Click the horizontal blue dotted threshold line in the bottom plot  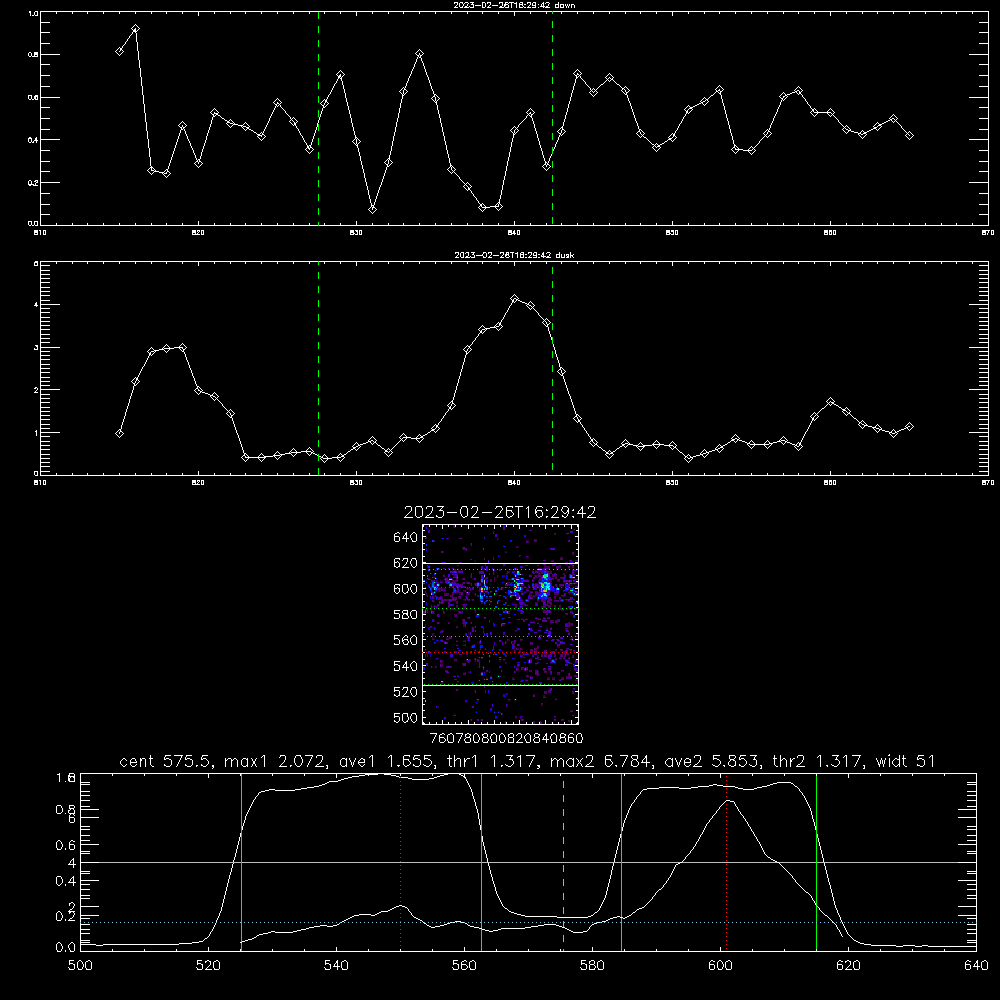coord(528,922)
